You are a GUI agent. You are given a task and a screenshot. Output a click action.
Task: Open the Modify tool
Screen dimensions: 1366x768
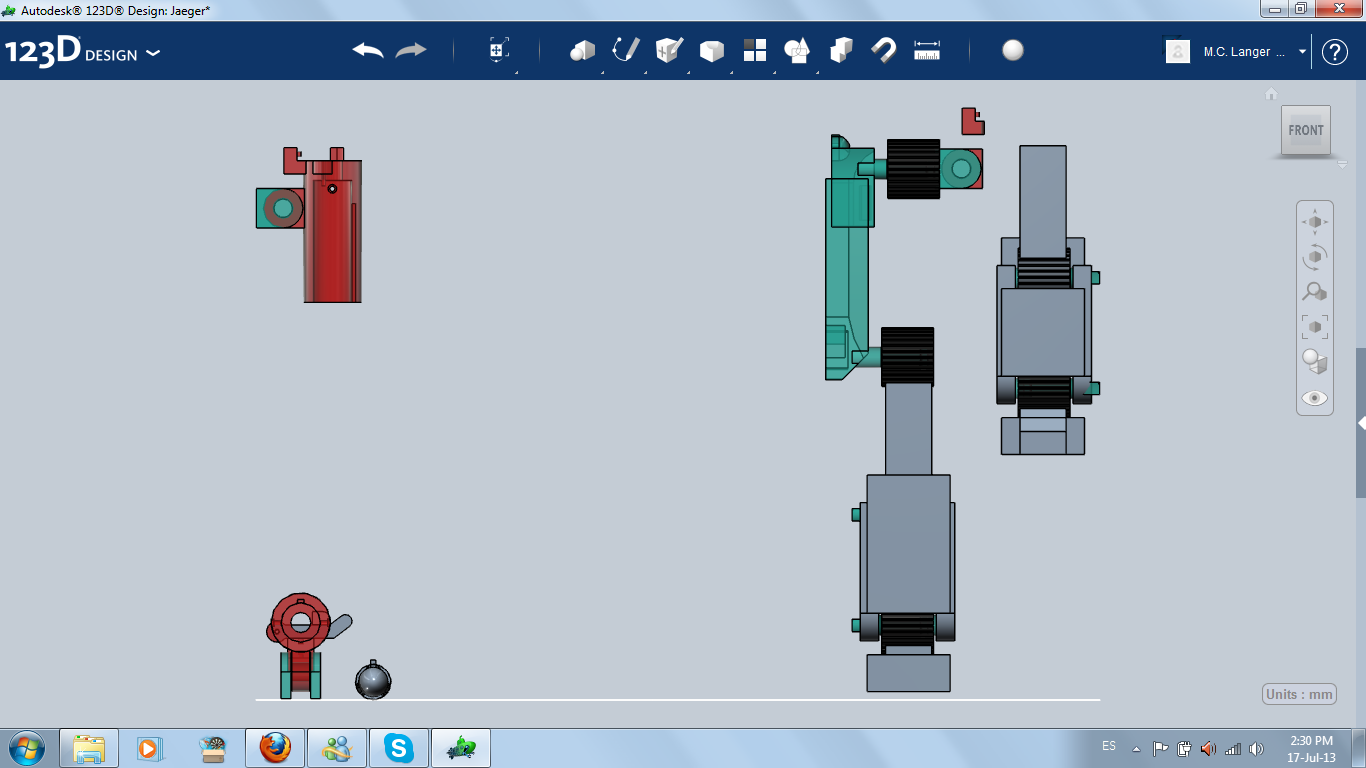(x=712, y=50)
